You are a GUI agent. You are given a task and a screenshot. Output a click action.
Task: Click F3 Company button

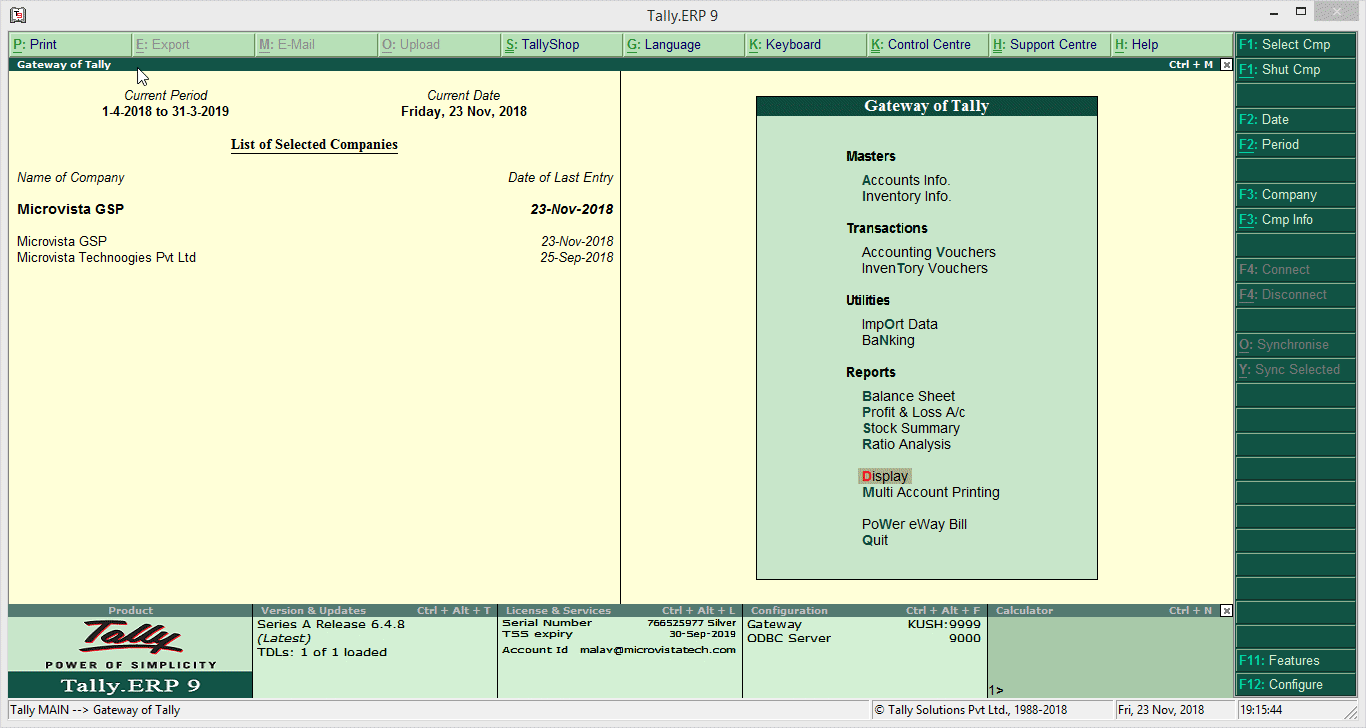point(1296,194)
